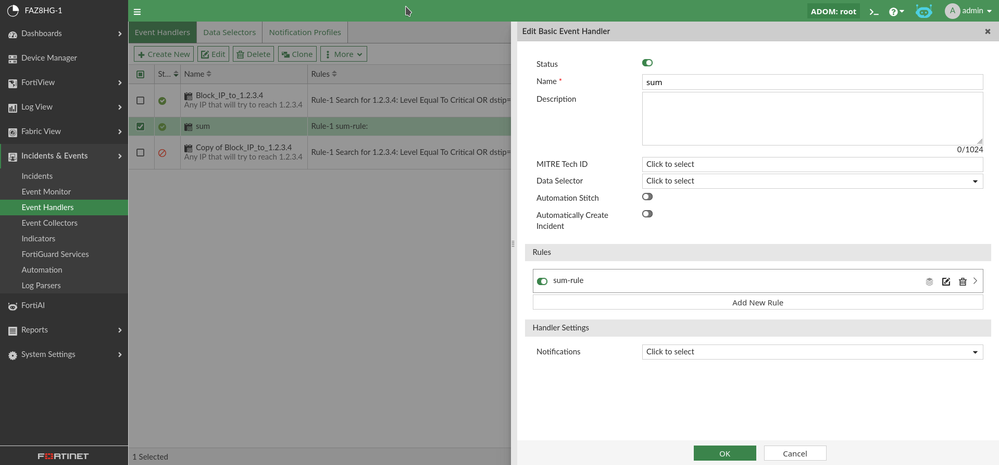Expand the sum-rule chevron
This screenshot has width=999, height=465.
point(976,281)
